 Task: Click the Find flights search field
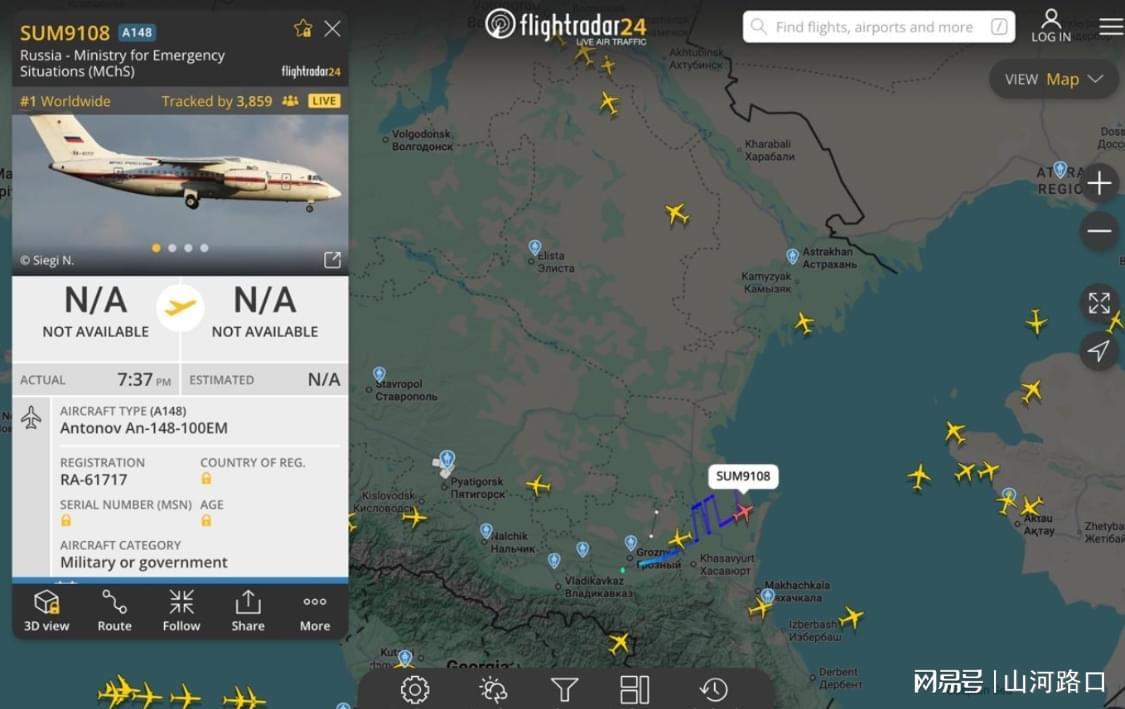coord(879,27)
